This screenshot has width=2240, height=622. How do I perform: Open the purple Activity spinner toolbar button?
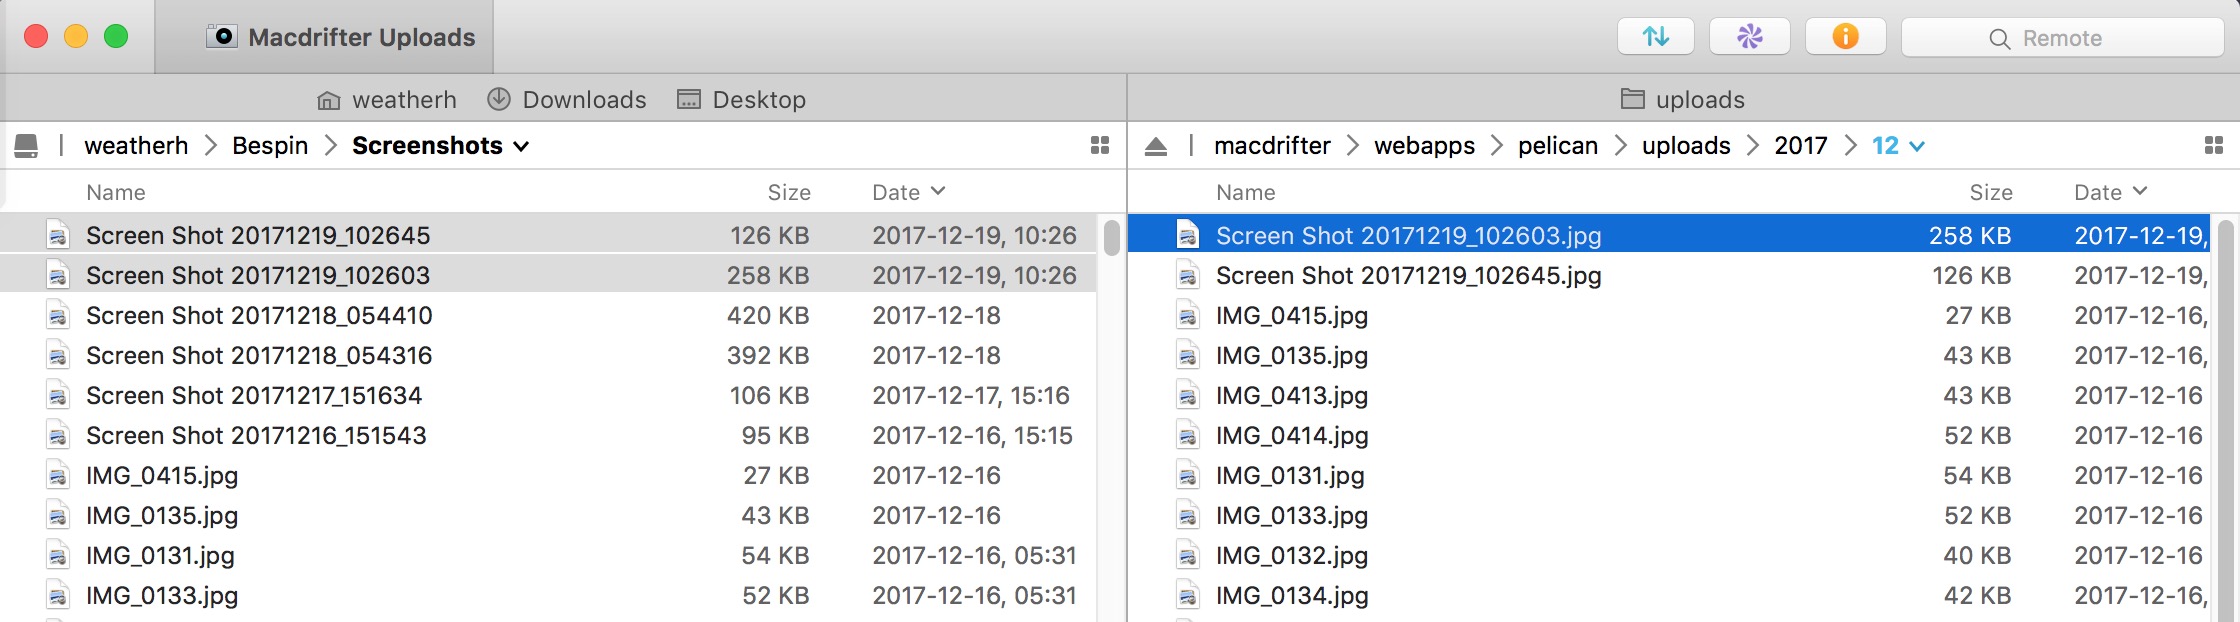pyautogui.click(x=1749, y=37)
